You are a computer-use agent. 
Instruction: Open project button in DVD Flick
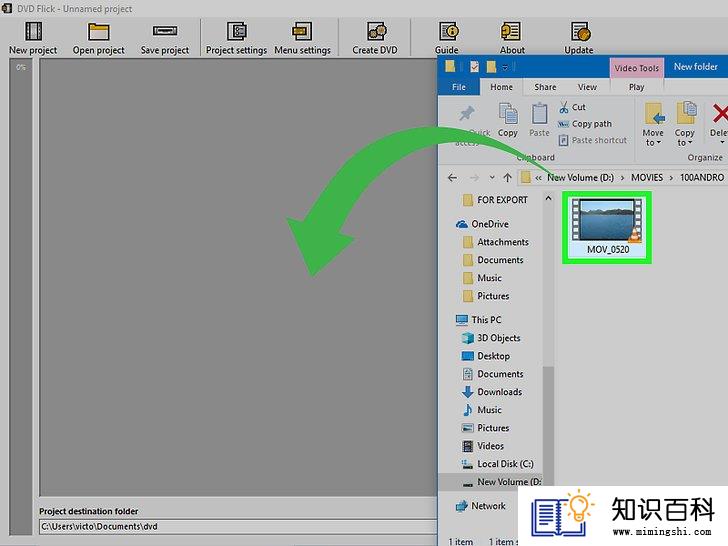(x=98, y=39)
